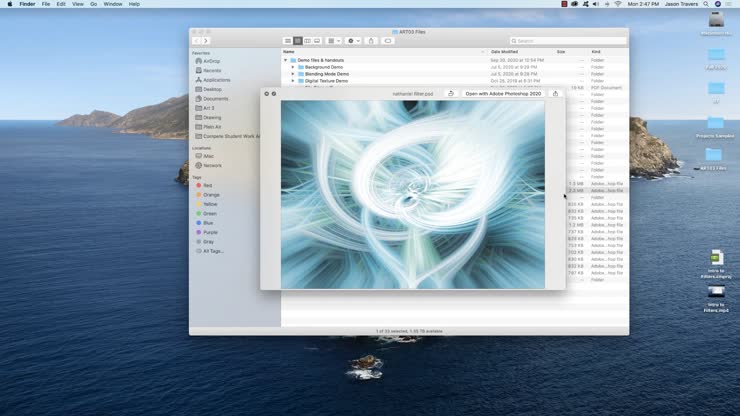
Task: Open Applications in Finder sidebar
Action: (213, 80)
